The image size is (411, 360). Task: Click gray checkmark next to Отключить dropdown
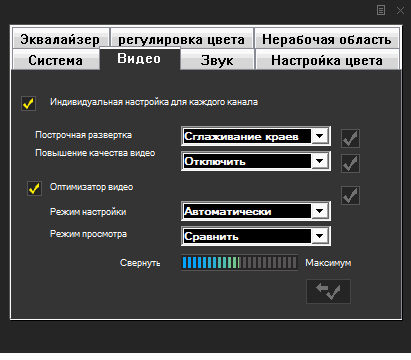coord(350,163)
